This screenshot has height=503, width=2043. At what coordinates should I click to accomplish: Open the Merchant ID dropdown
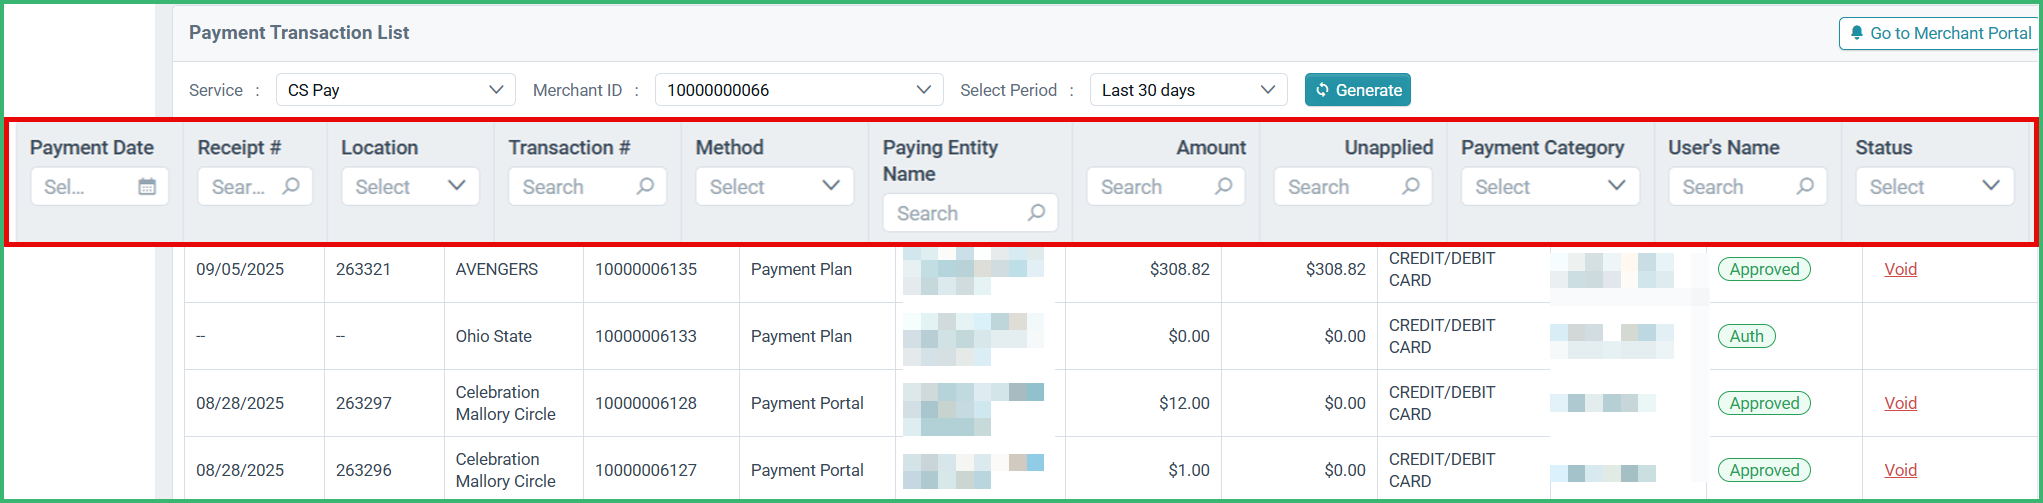pyautogui.click(x=799, y=90)
